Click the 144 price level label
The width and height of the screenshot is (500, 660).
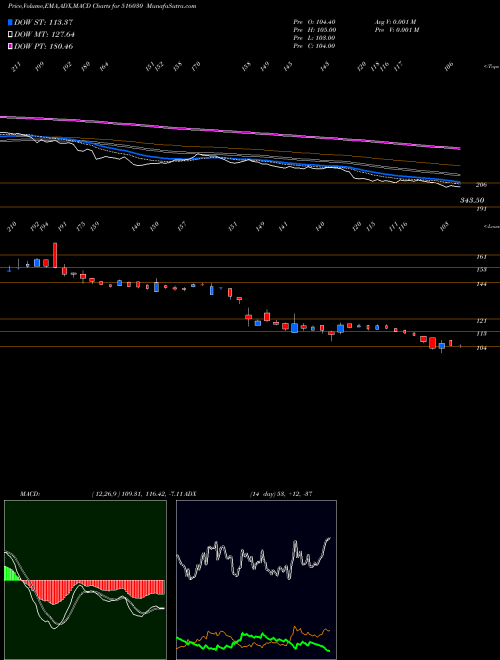[481, 284]
